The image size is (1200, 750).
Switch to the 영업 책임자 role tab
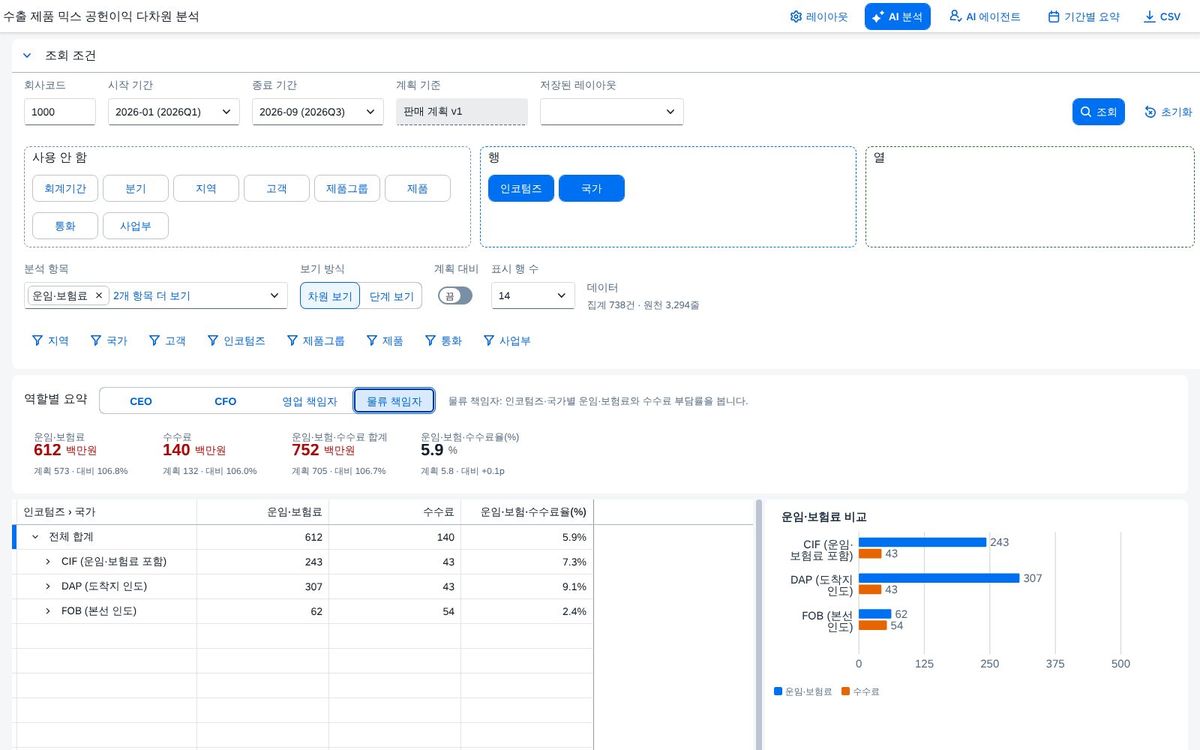click(x=309, y=401)
